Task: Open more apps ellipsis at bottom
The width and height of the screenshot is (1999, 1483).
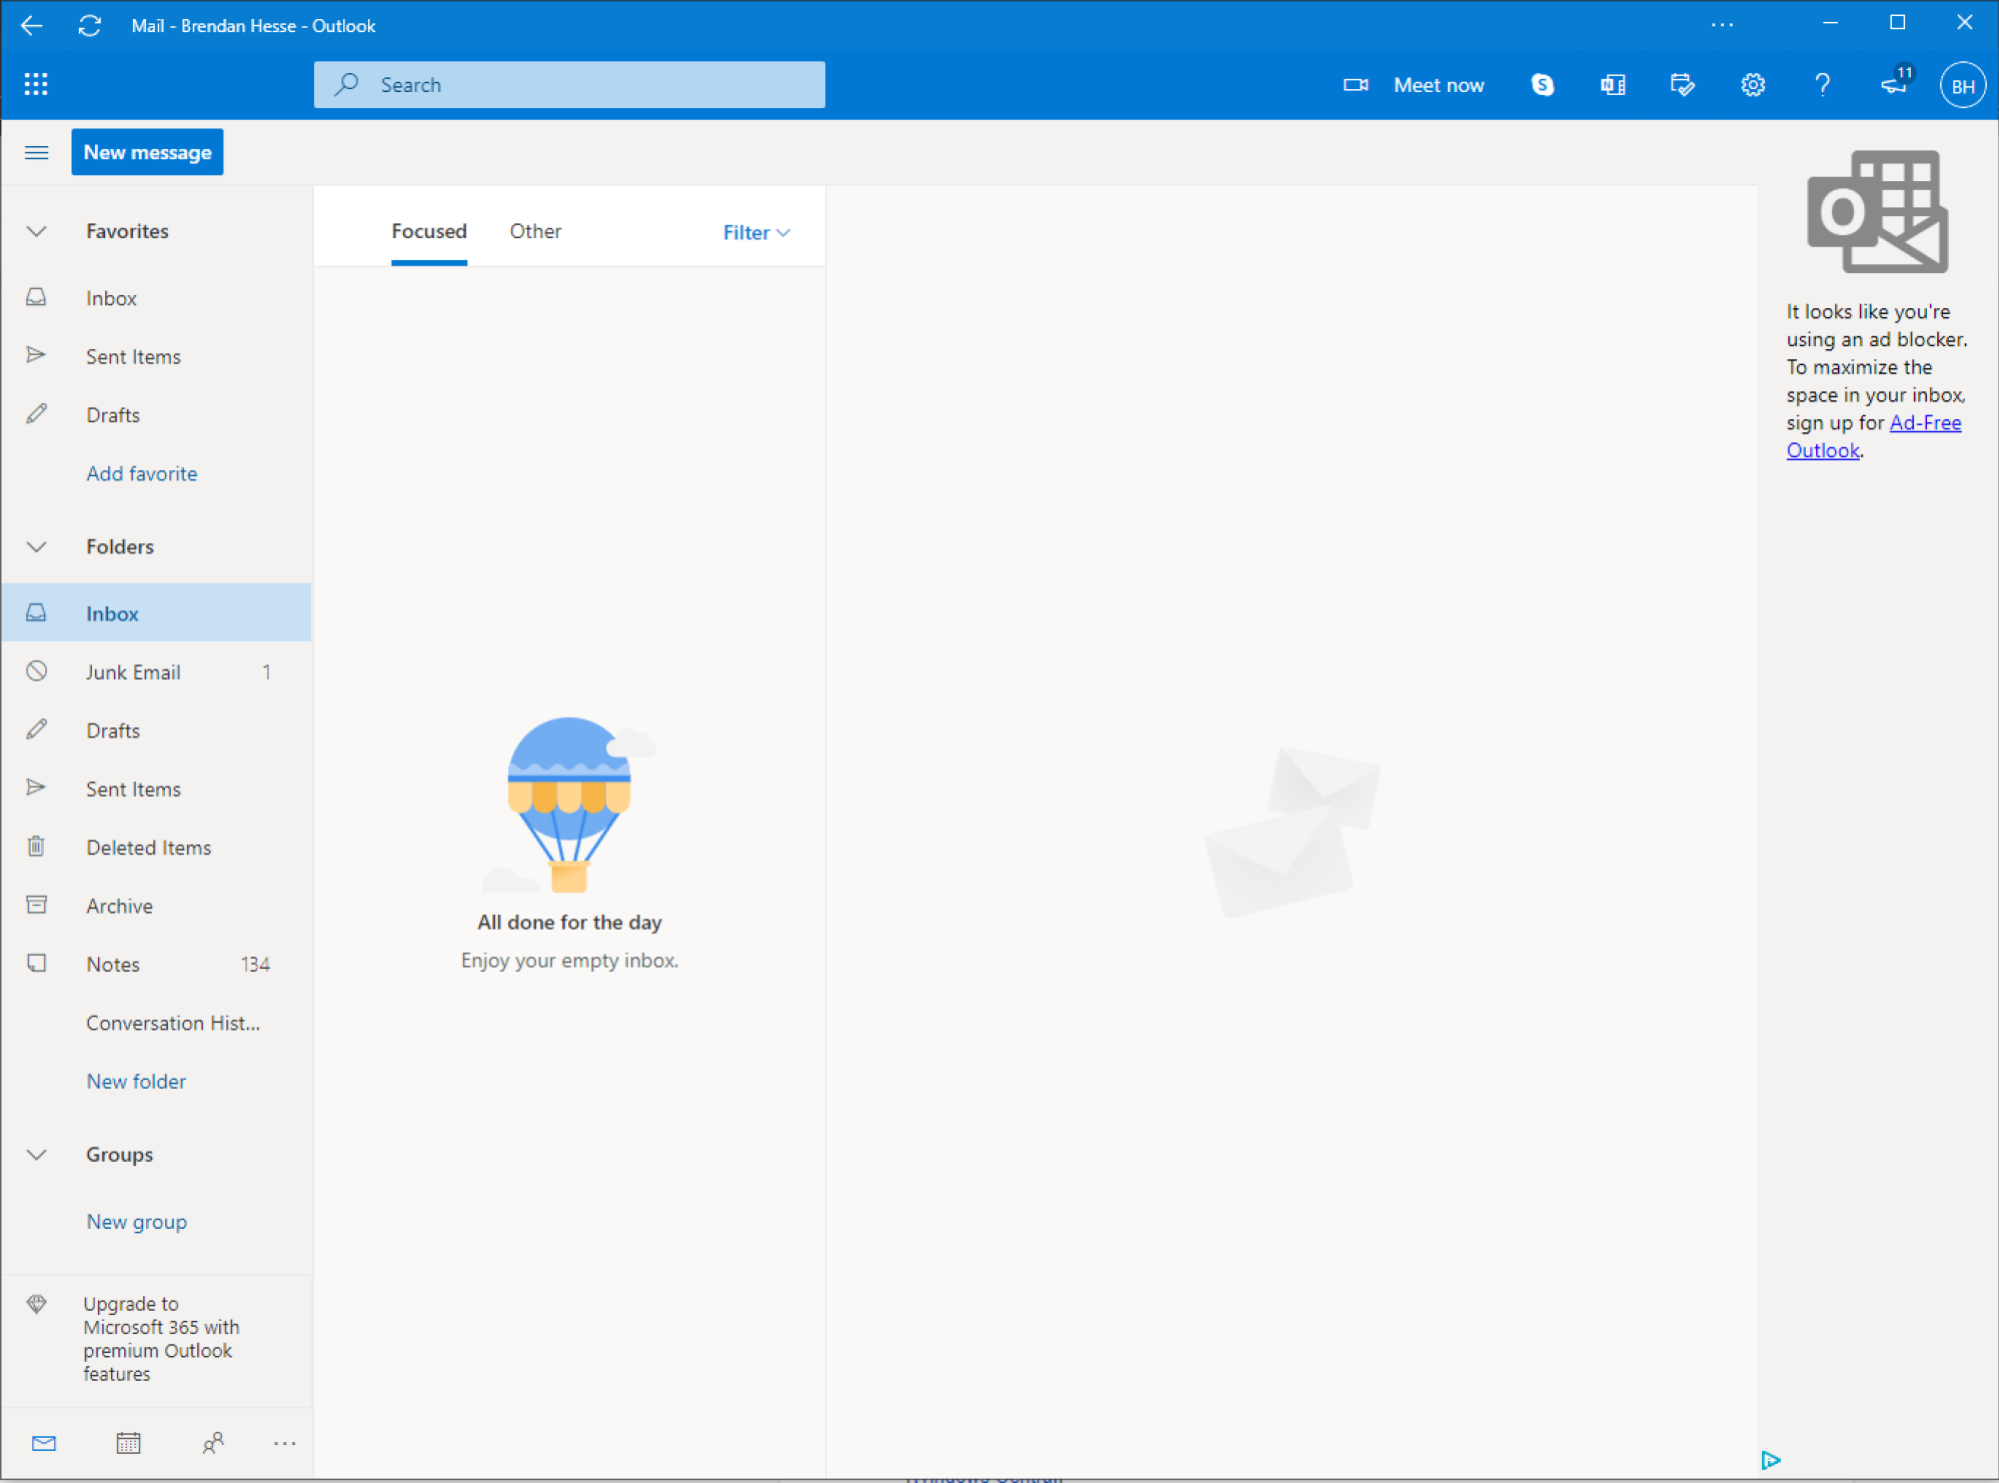Action: click(284, 1443)
